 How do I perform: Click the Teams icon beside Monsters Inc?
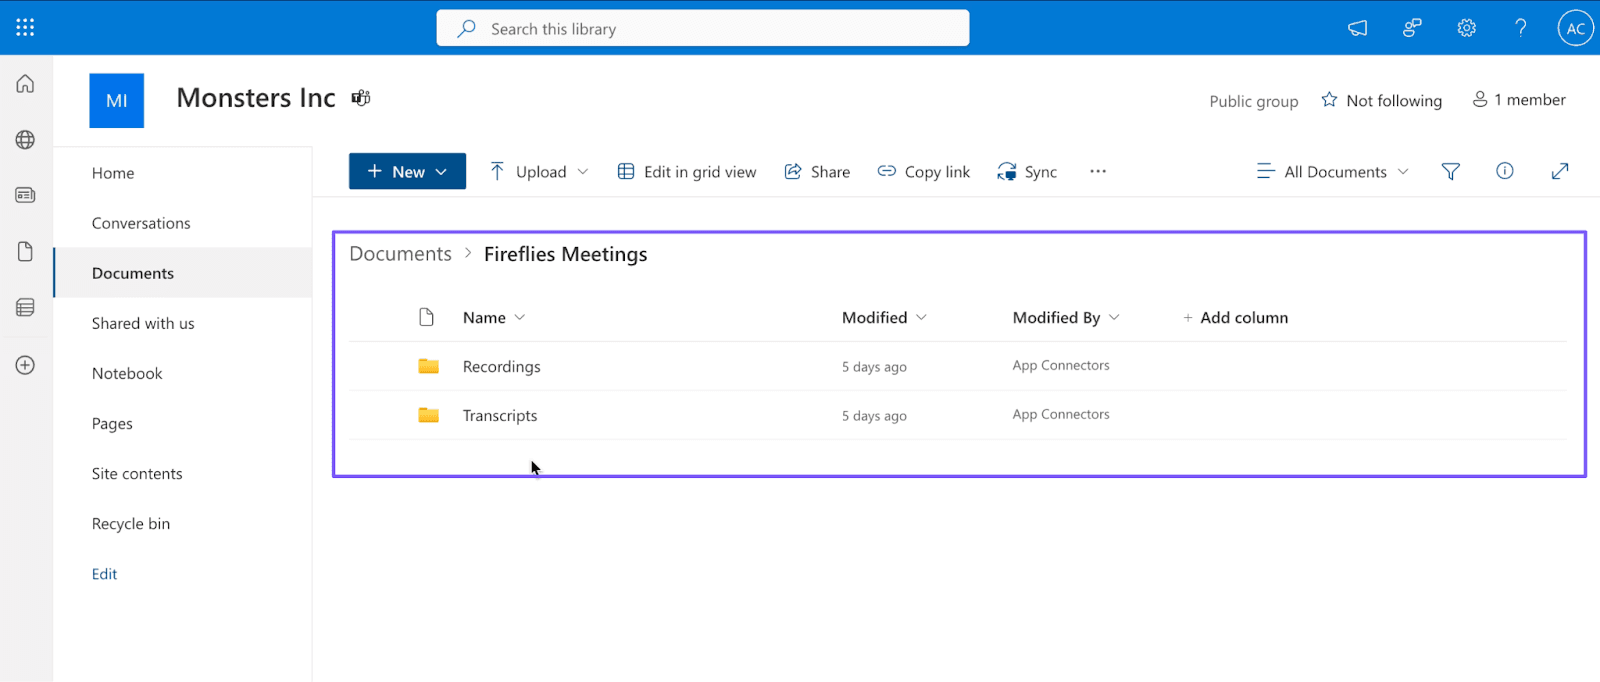(x=361, y=98)
